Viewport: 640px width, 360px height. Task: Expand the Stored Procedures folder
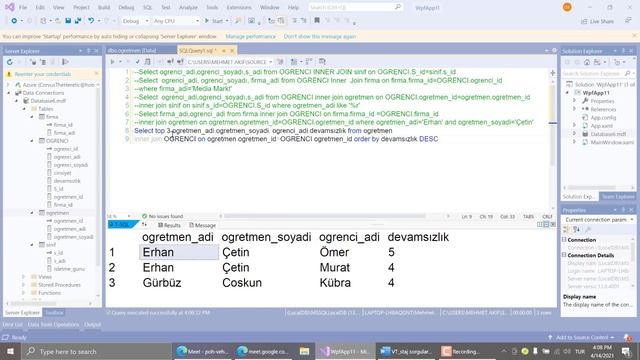tap(24, 285)
